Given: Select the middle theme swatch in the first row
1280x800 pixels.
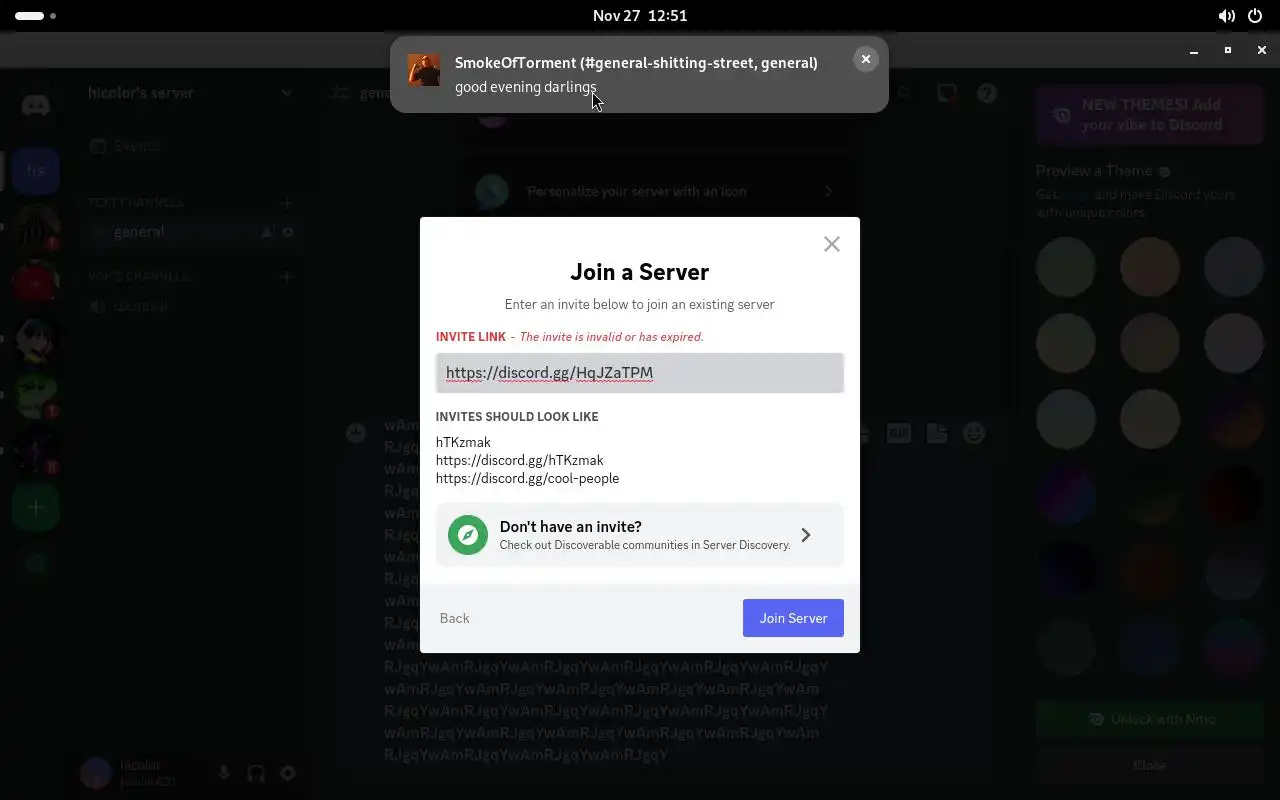Looking at the screenshot, I should click(x=1150, y=267).
